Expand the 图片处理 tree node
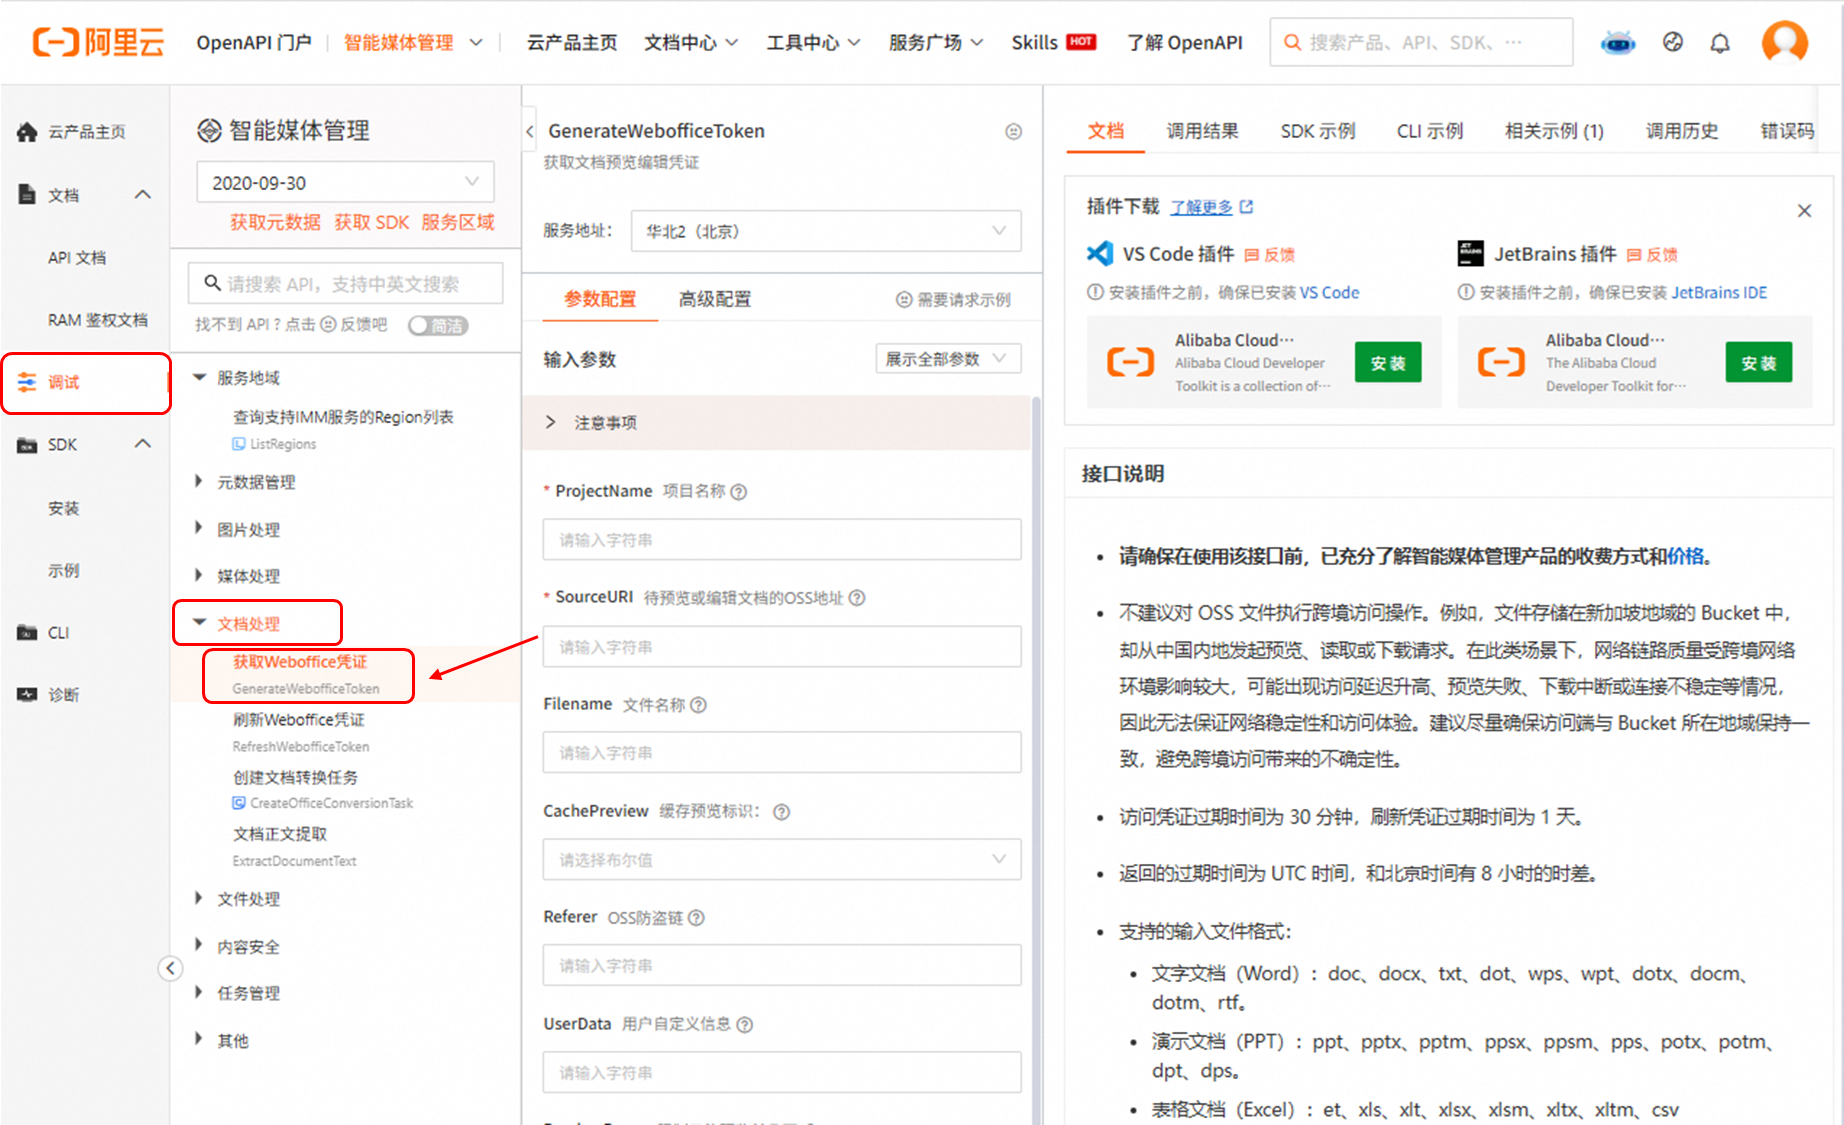Viewport: 1844px width, 1125px height. pyautogui.click(x=199, y=528)
